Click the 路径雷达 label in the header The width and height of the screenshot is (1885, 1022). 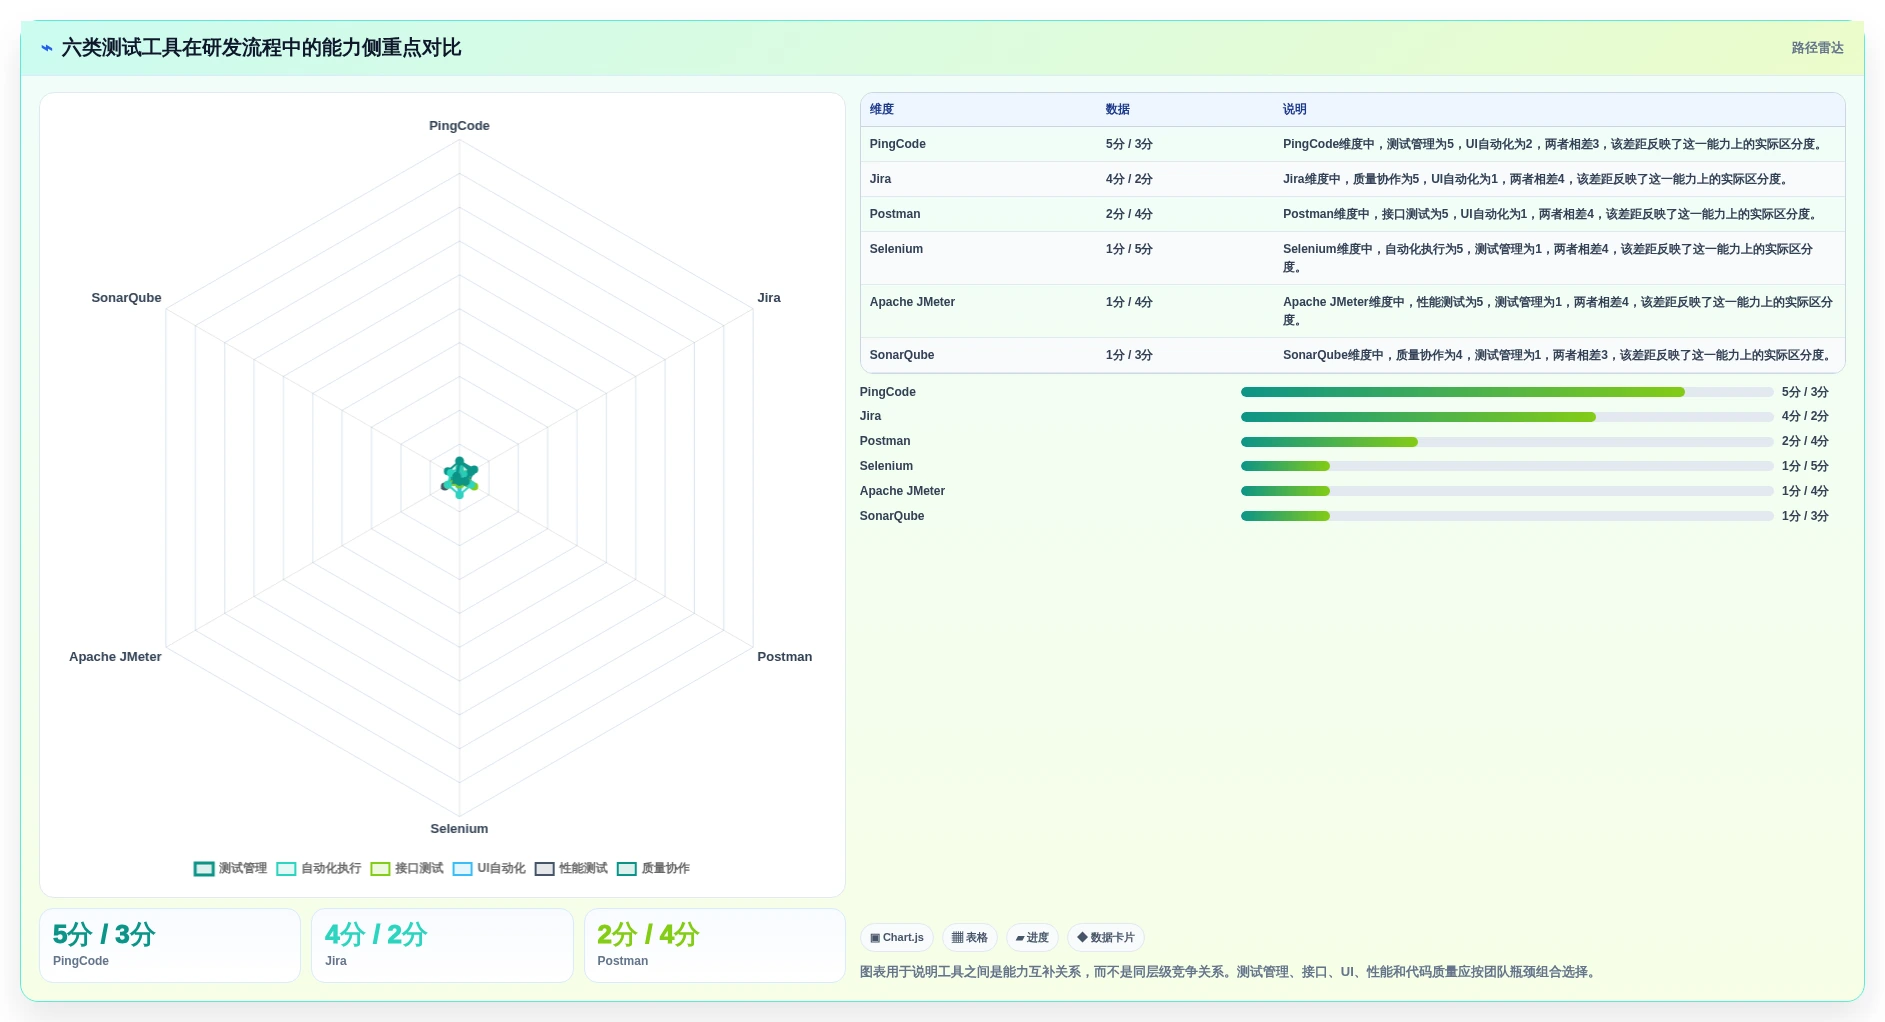click(x=1817, y=48)
